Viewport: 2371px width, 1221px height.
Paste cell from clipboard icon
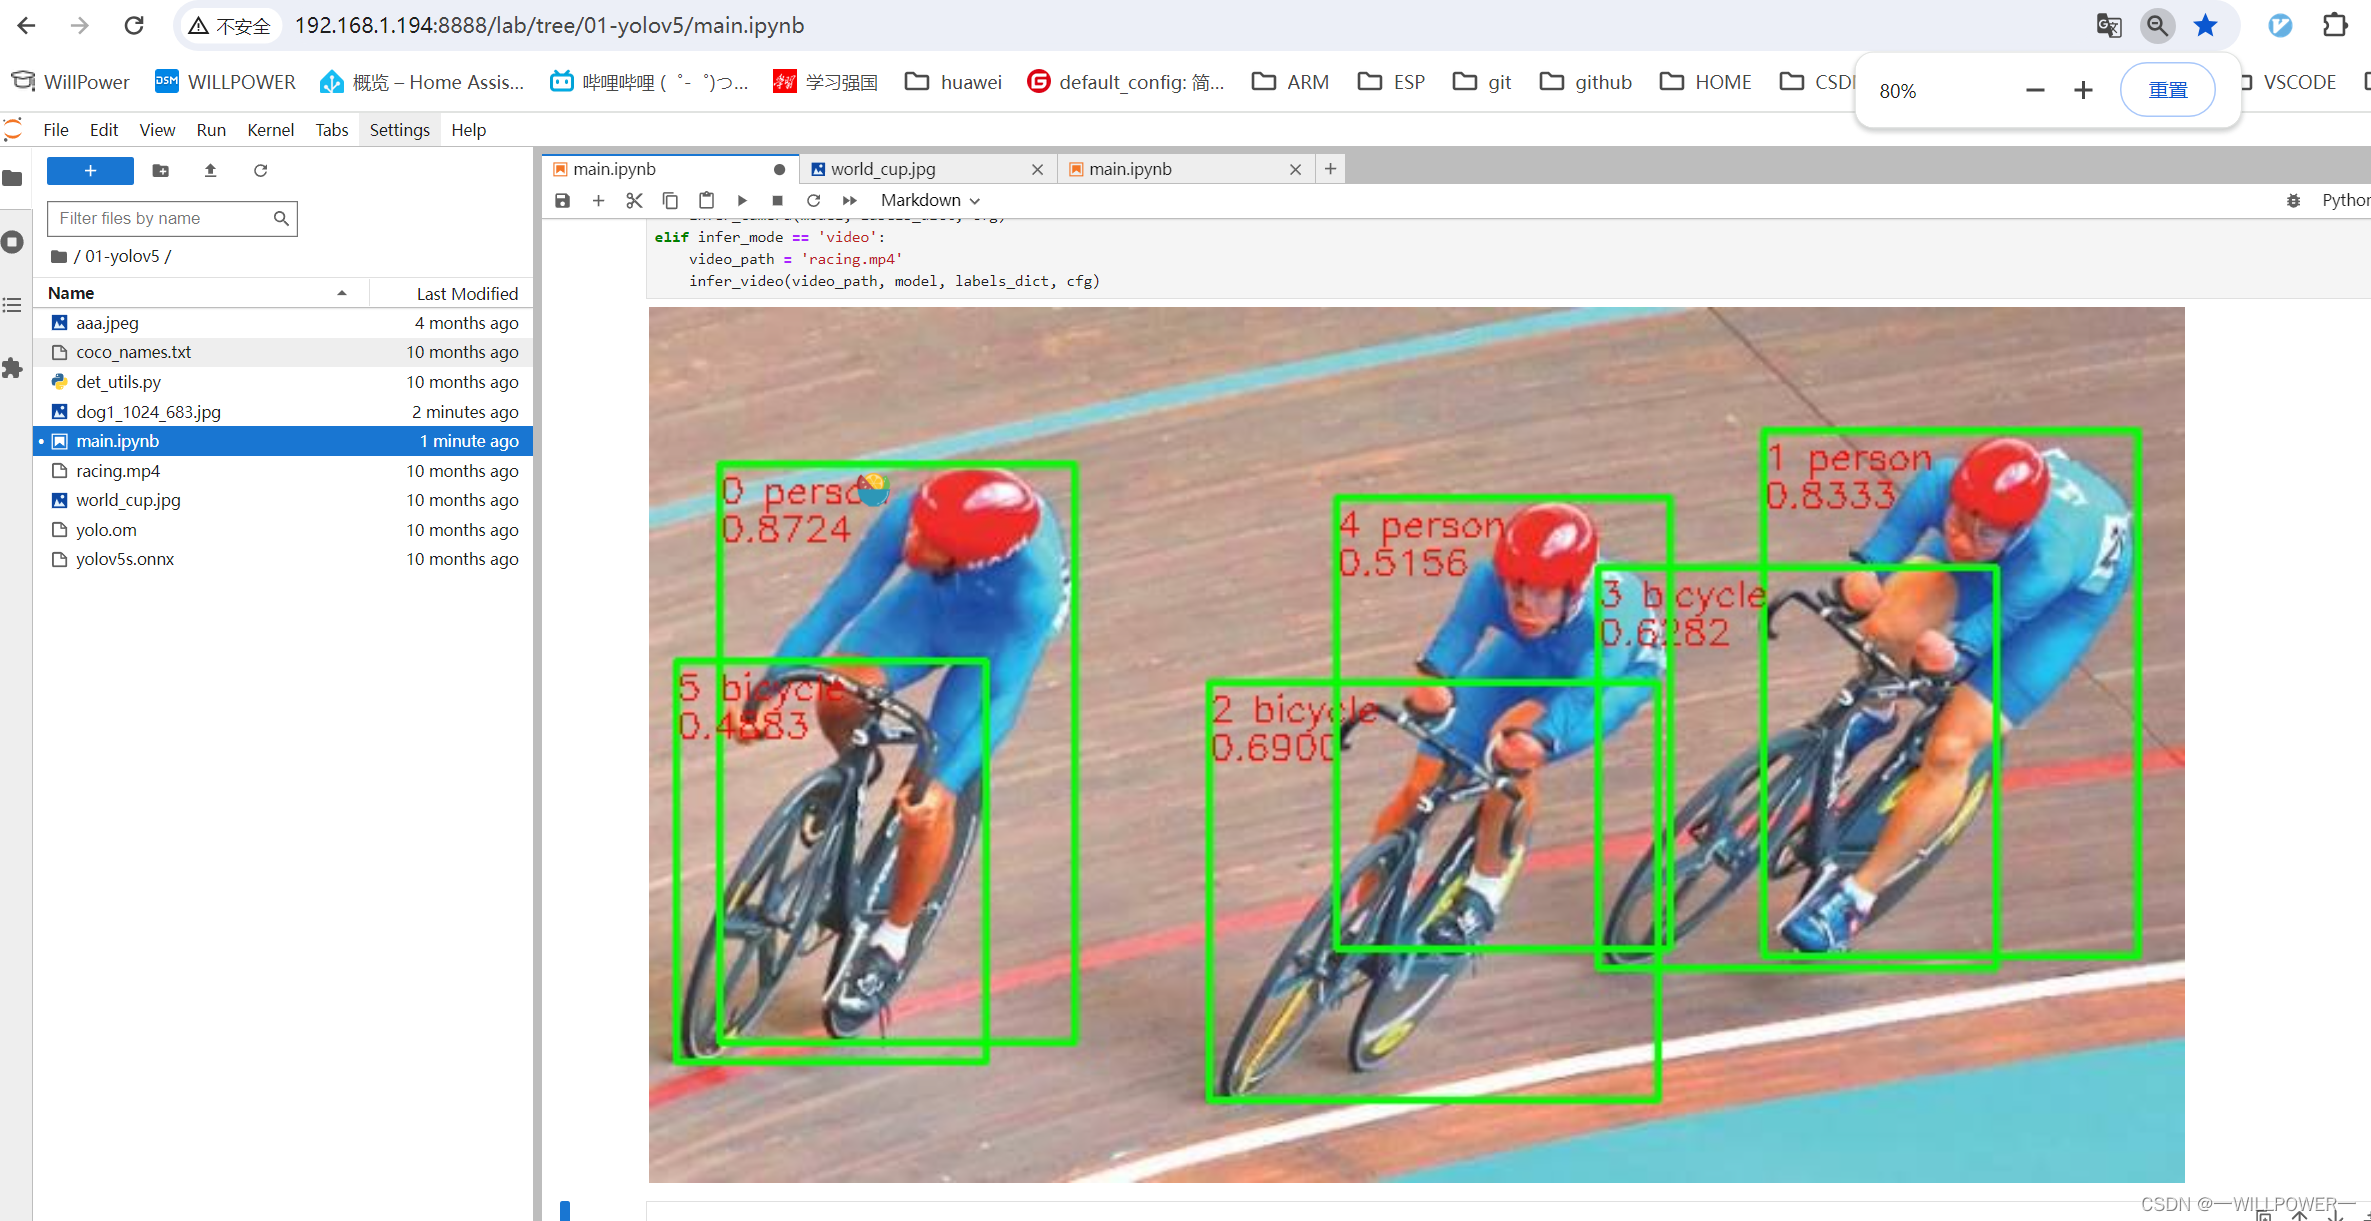pos(706,200)
